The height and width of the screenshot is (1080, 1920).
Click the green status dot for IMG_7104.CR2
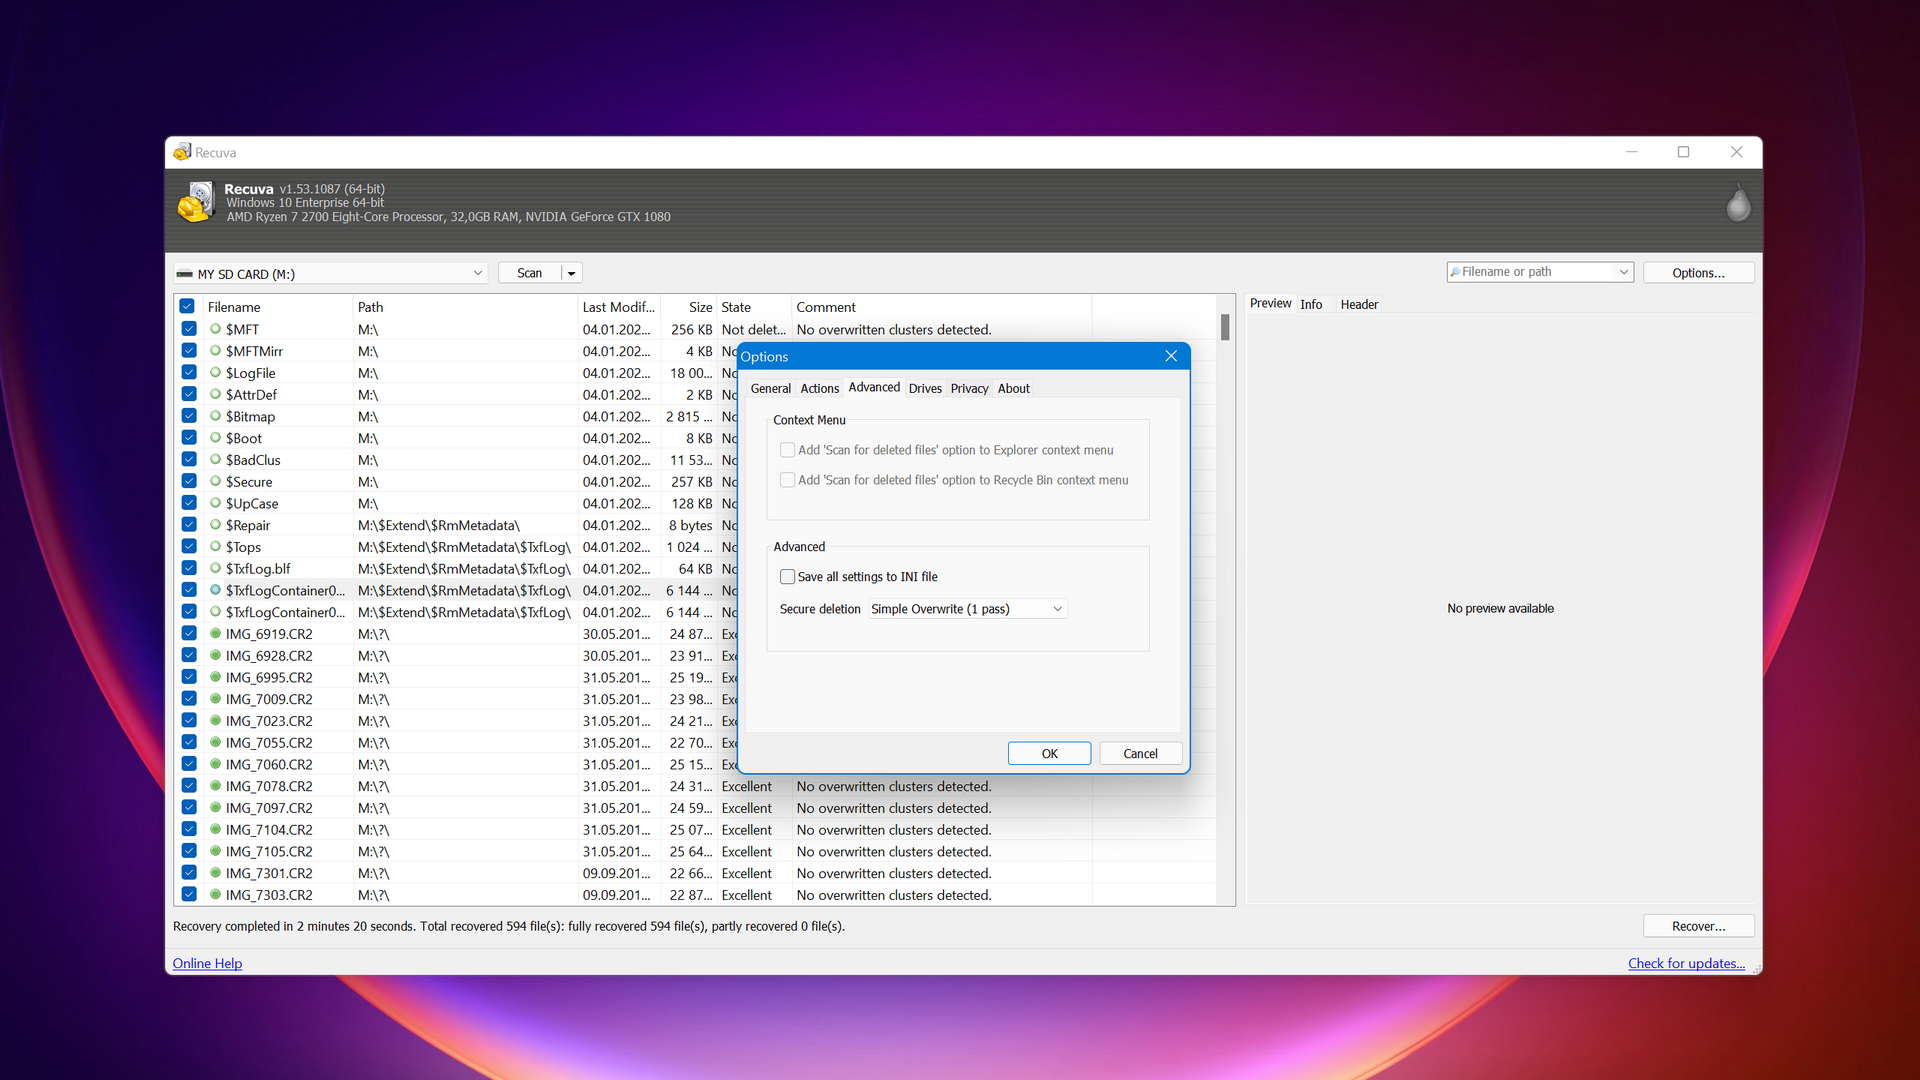pos(215,829)
